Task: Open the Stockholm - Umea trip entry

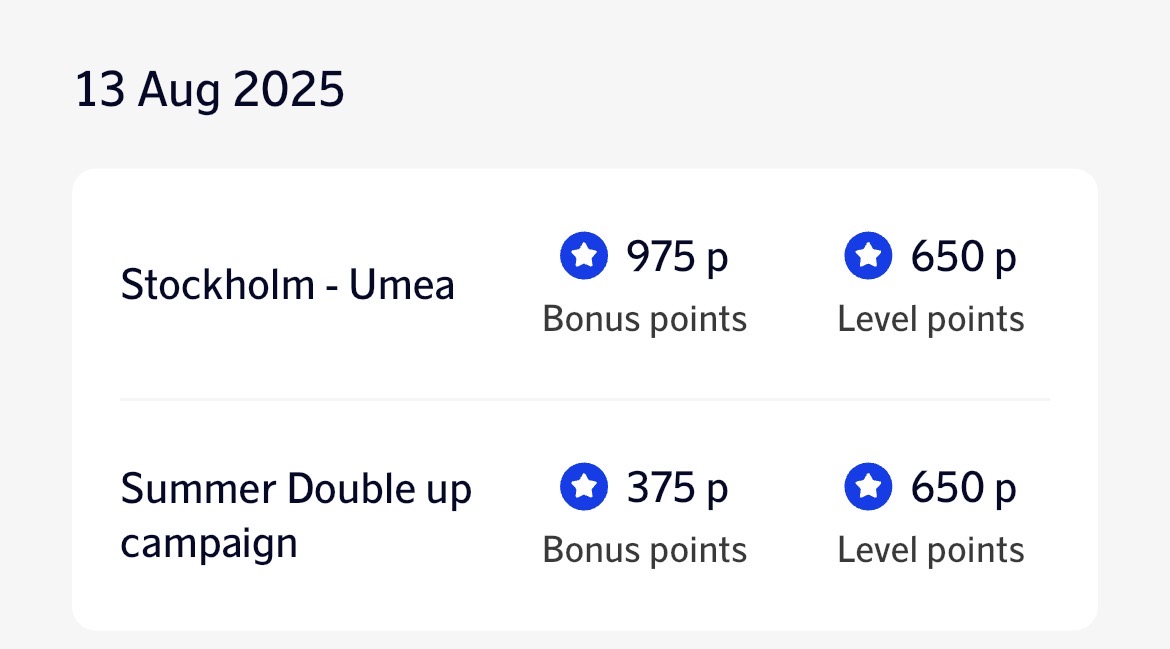Action: [x=287, y=285]
